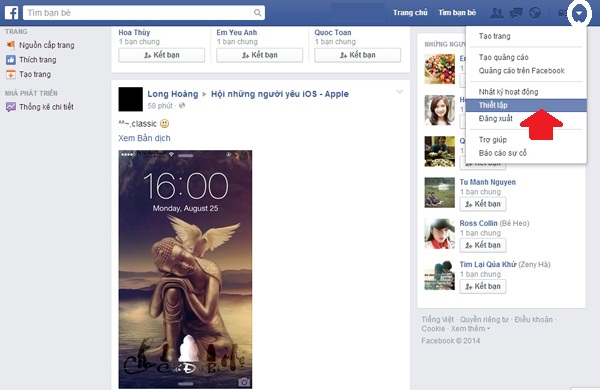Click the Tạo trang plus icon in sidebar
600x390 pixels.
click(x=10, y=74)
